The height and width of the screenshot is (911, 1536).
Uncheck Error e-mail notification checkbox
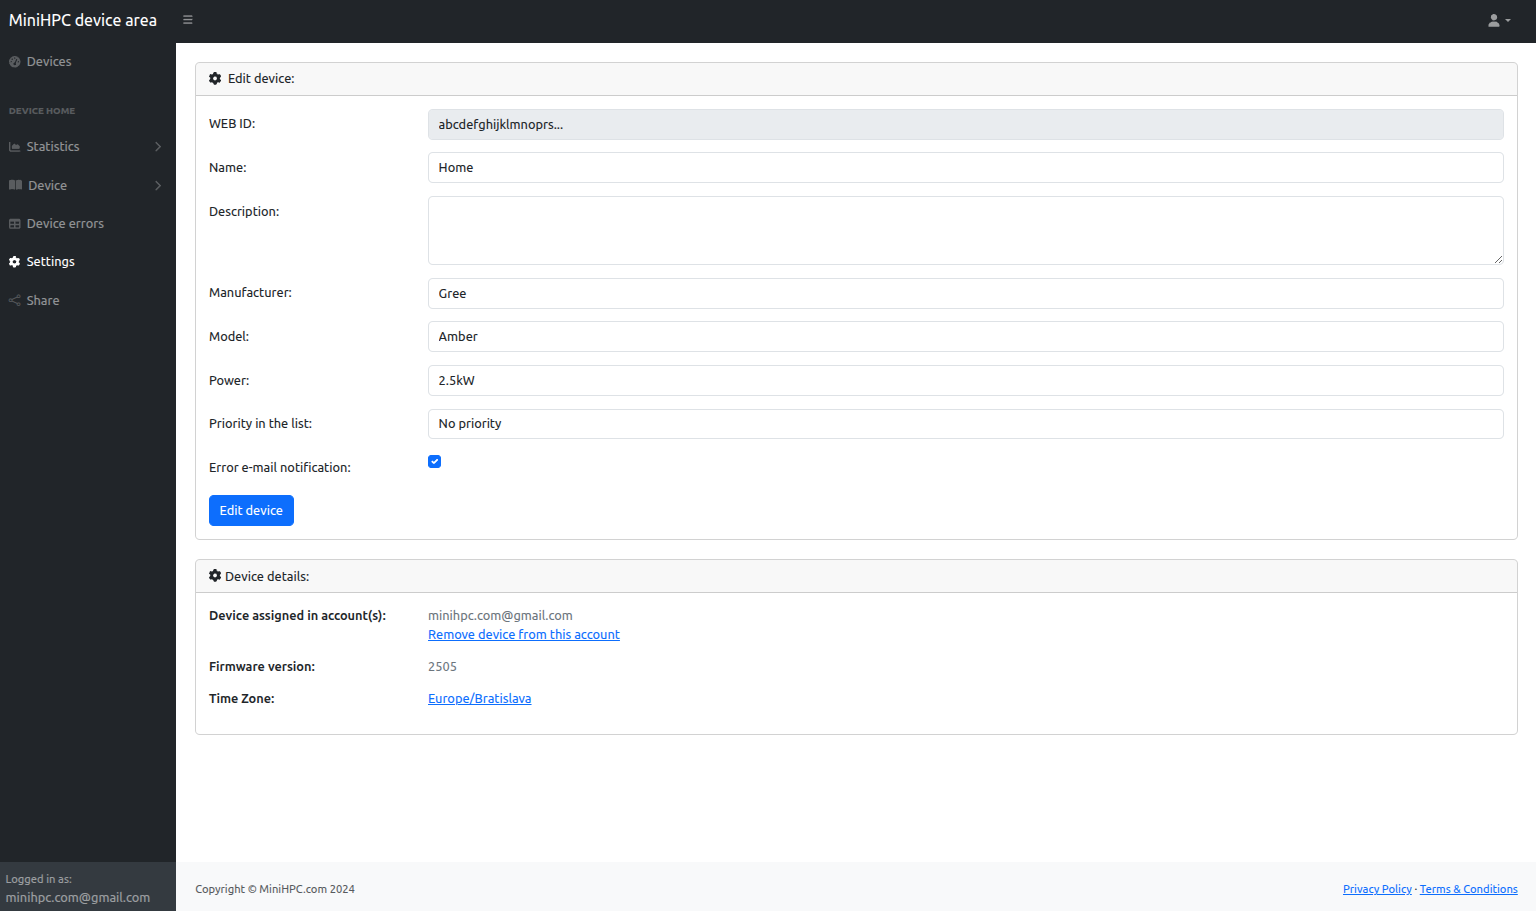pyautogui.click(x=434, y=461)
